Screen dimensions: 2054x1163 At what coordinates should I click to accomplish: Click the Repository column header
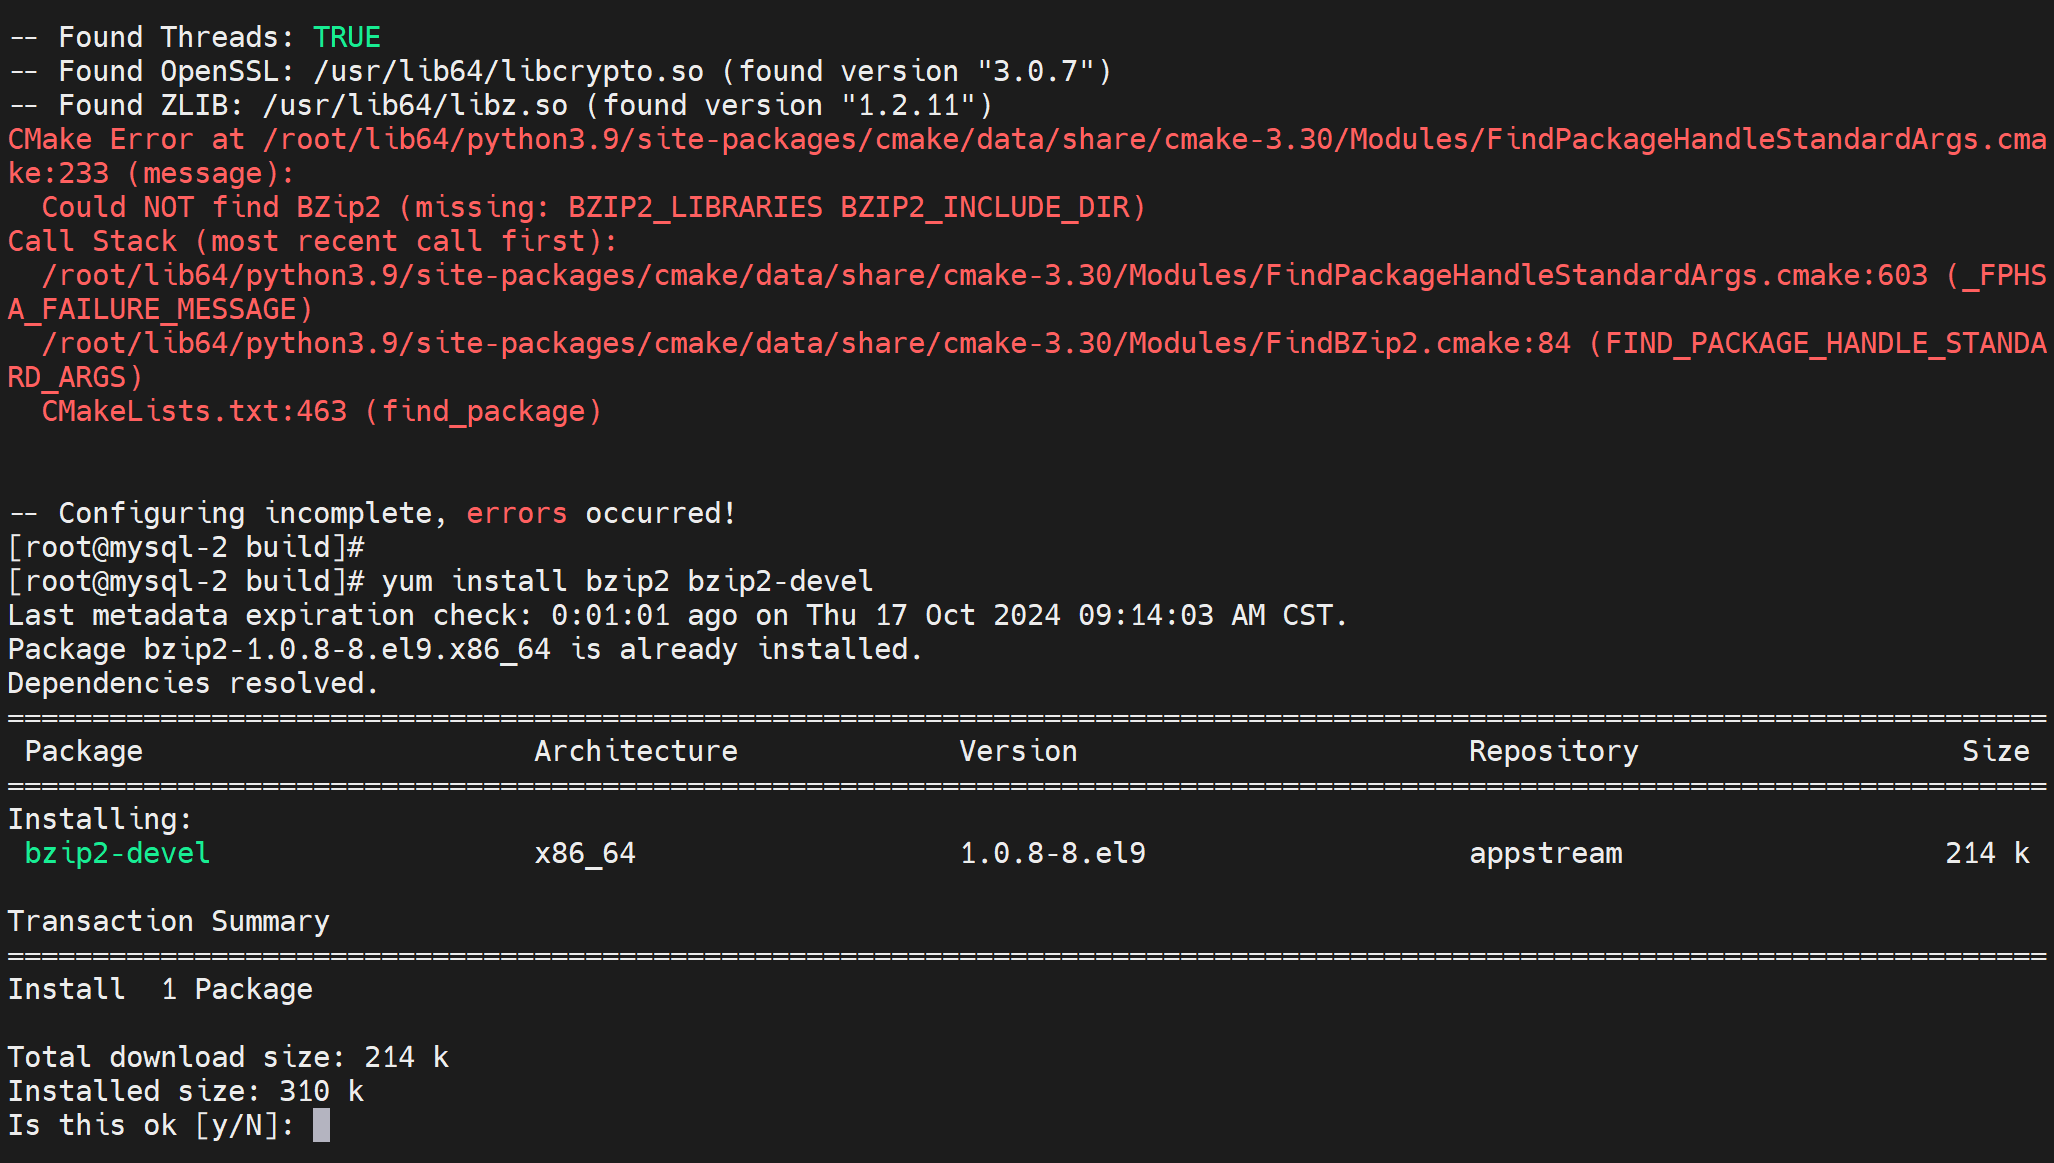tap(1553, 751)
